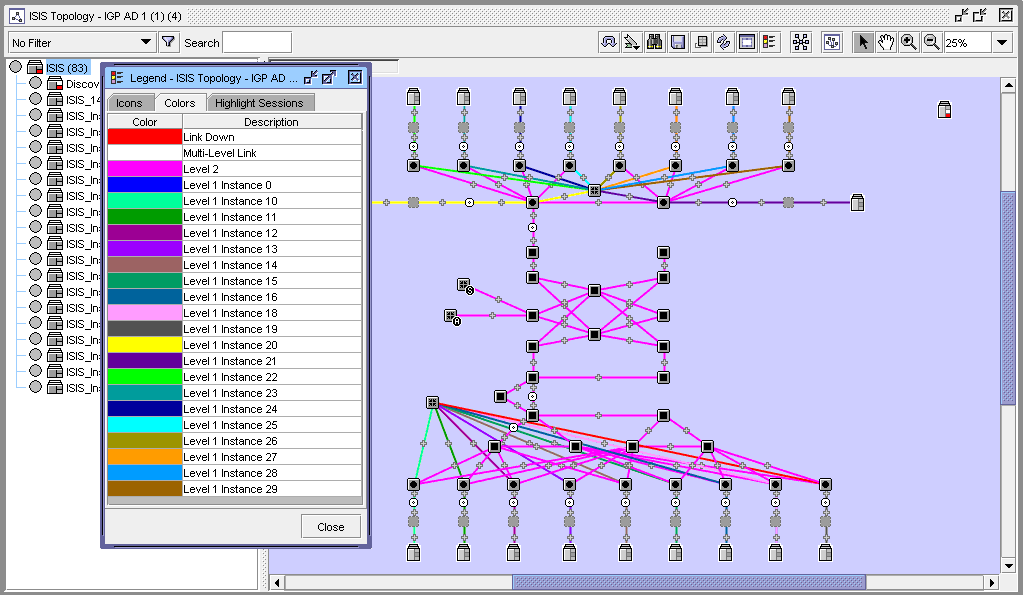Click the orange Instance 27 color swatch
1023x595 pixels.
(145, 457)
